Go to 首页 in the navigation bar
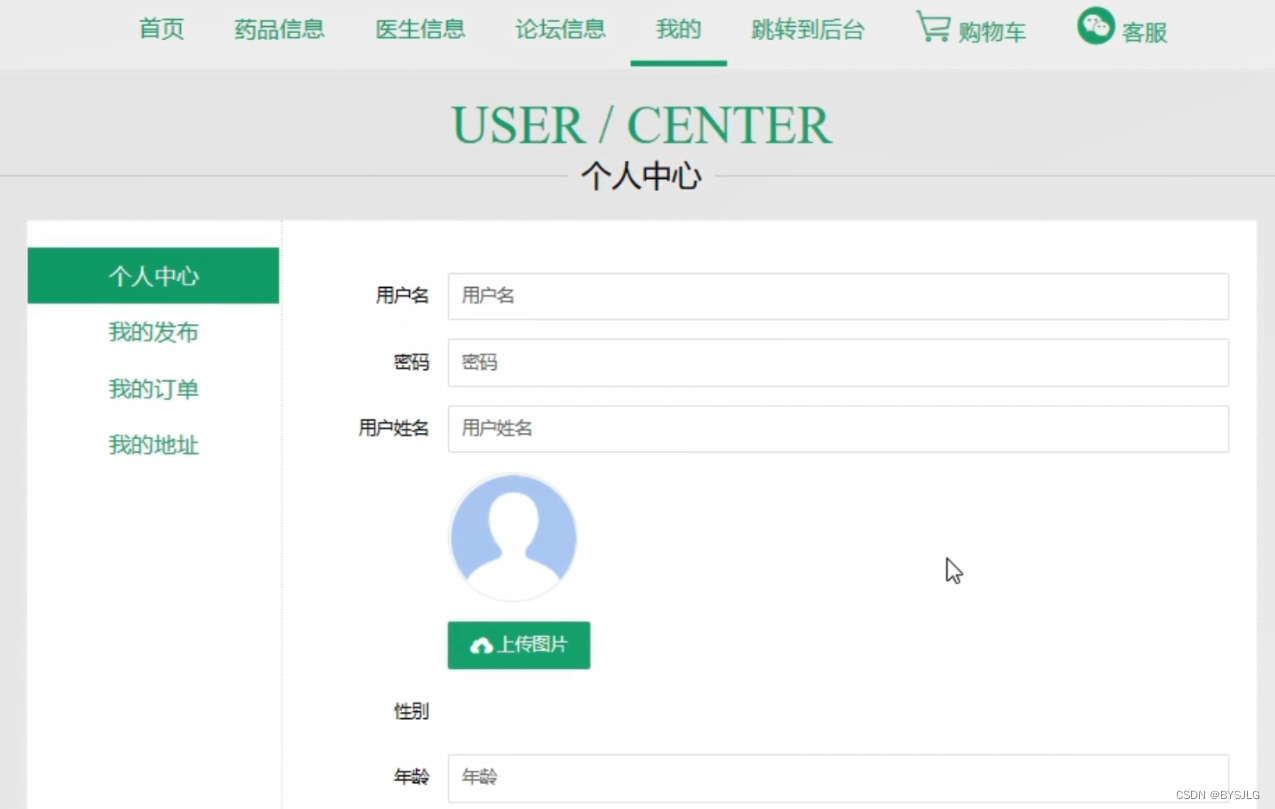This screenshot has height=809, width=1275. click(161, 30)
